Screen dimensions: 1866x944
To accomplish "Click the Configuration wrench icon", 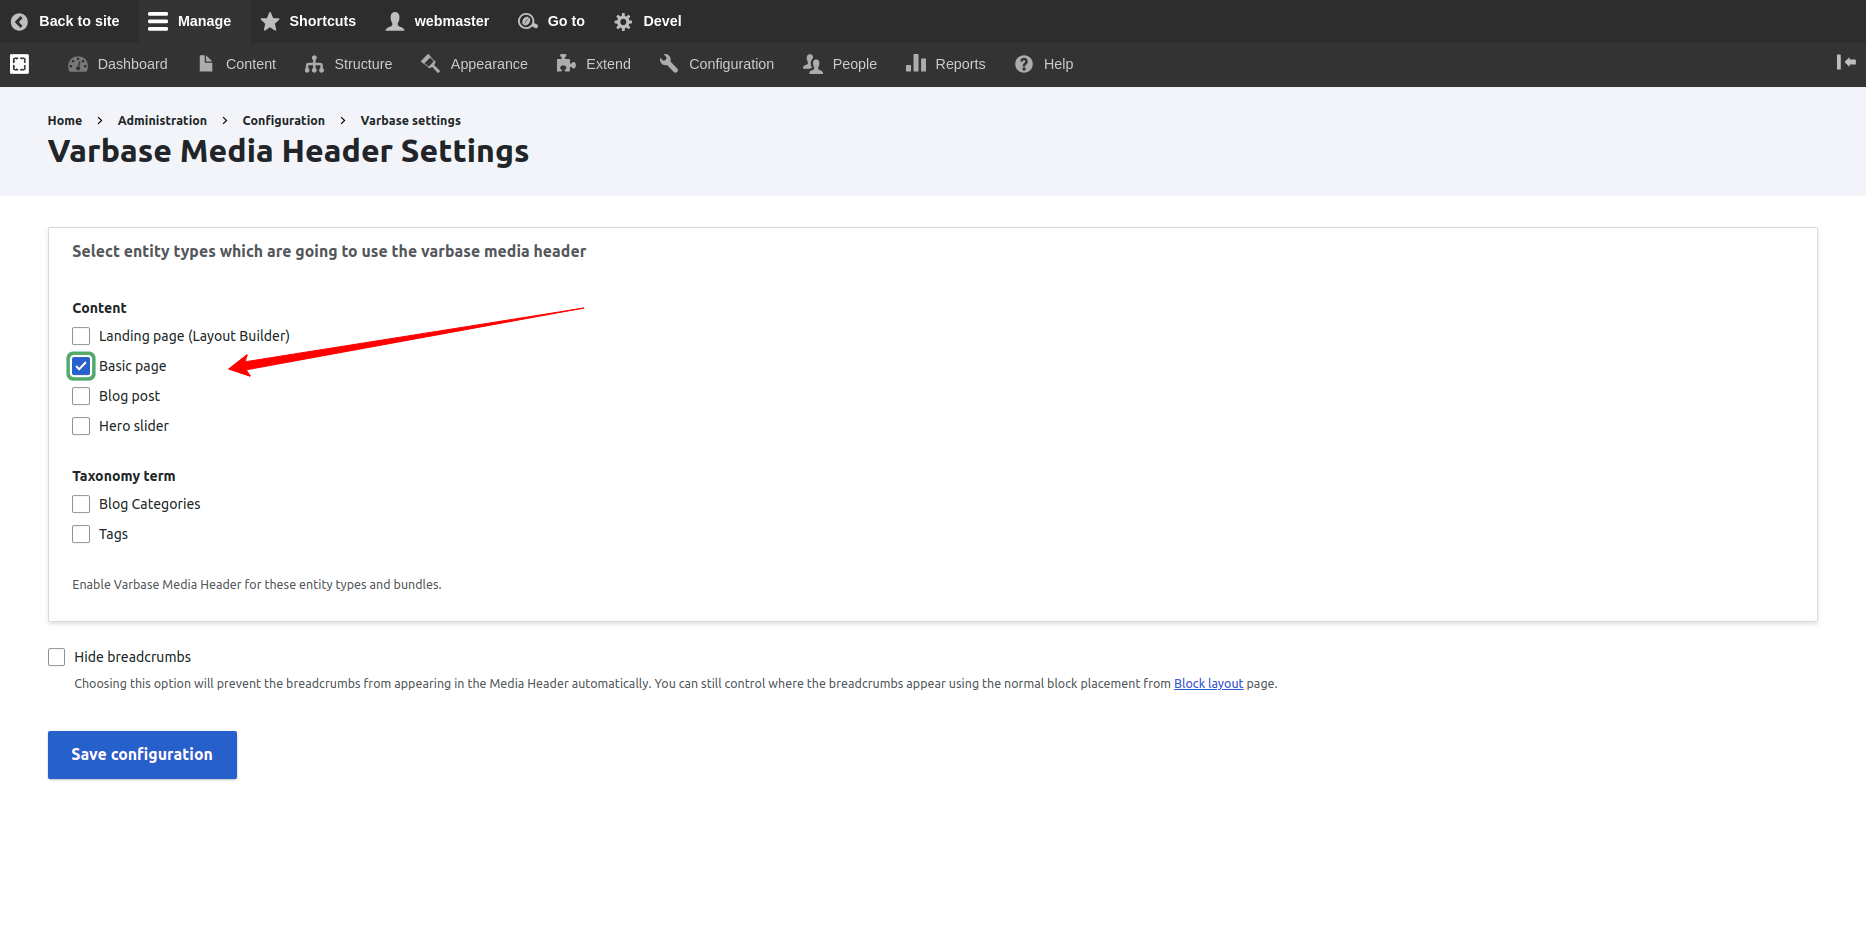I will 669,64.
